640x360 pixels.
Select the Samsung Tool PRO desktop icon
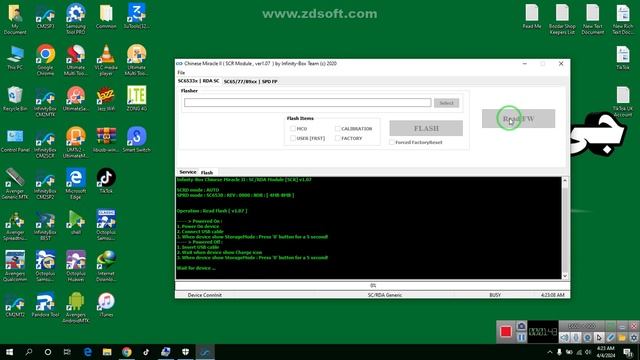(76, 18)
